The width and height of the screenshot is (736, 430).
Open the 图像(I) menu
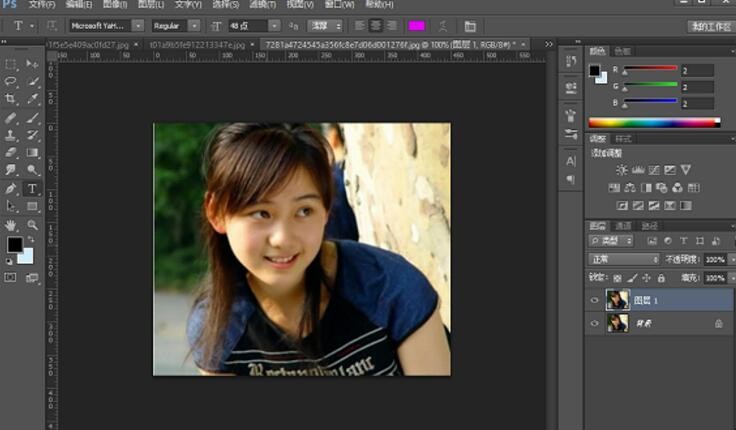pos(115,5)
